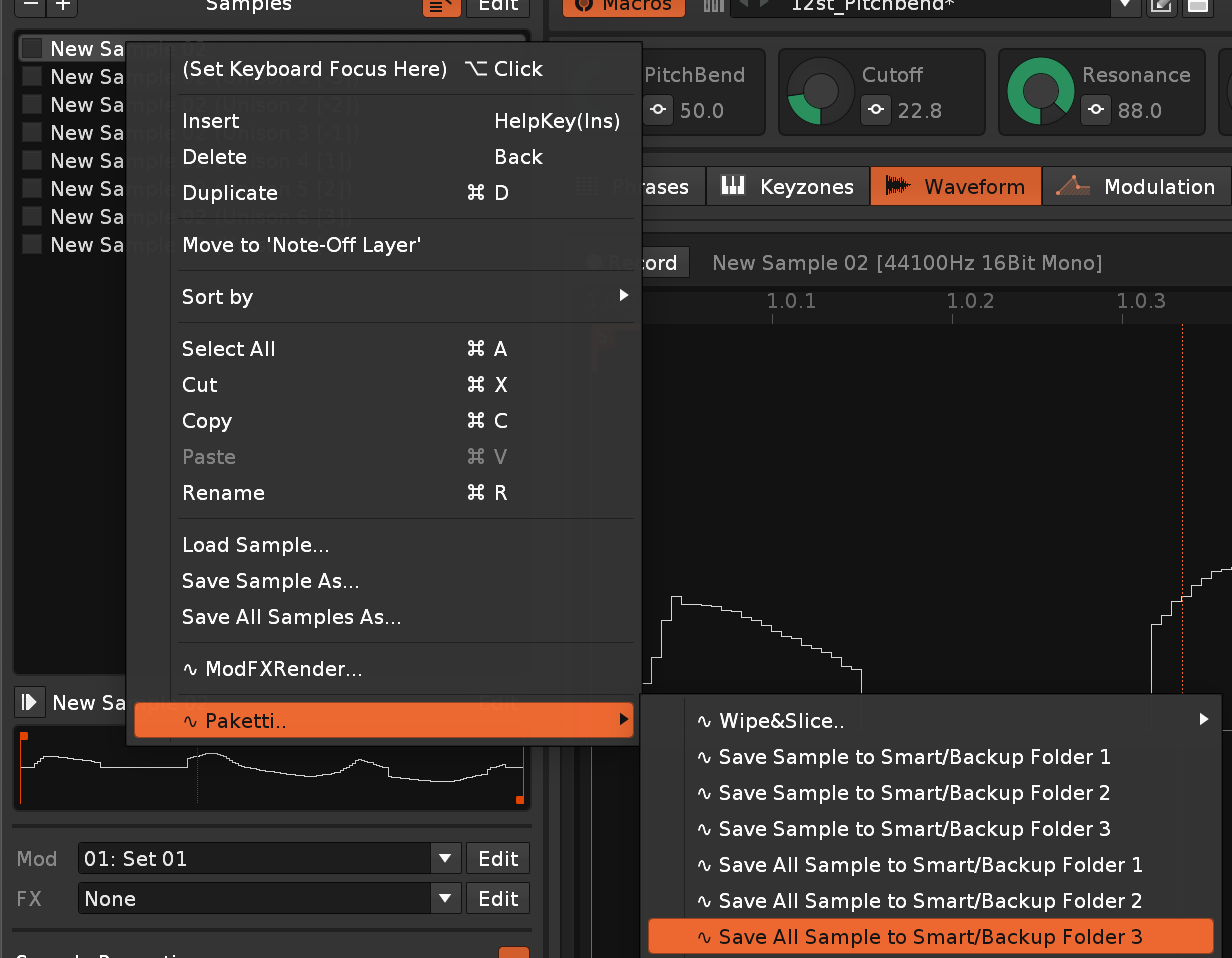Adjust the Resonance knob
The width and height of the screenshot is (1232, 958).
tap(1040, 92)
